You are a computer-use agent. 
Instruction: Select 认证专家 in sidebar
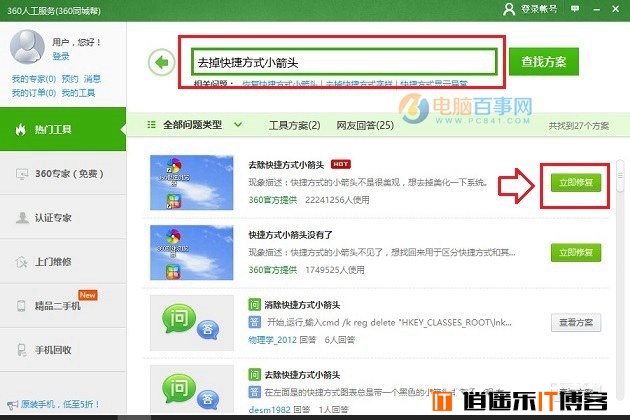click(x=63, y=217)
